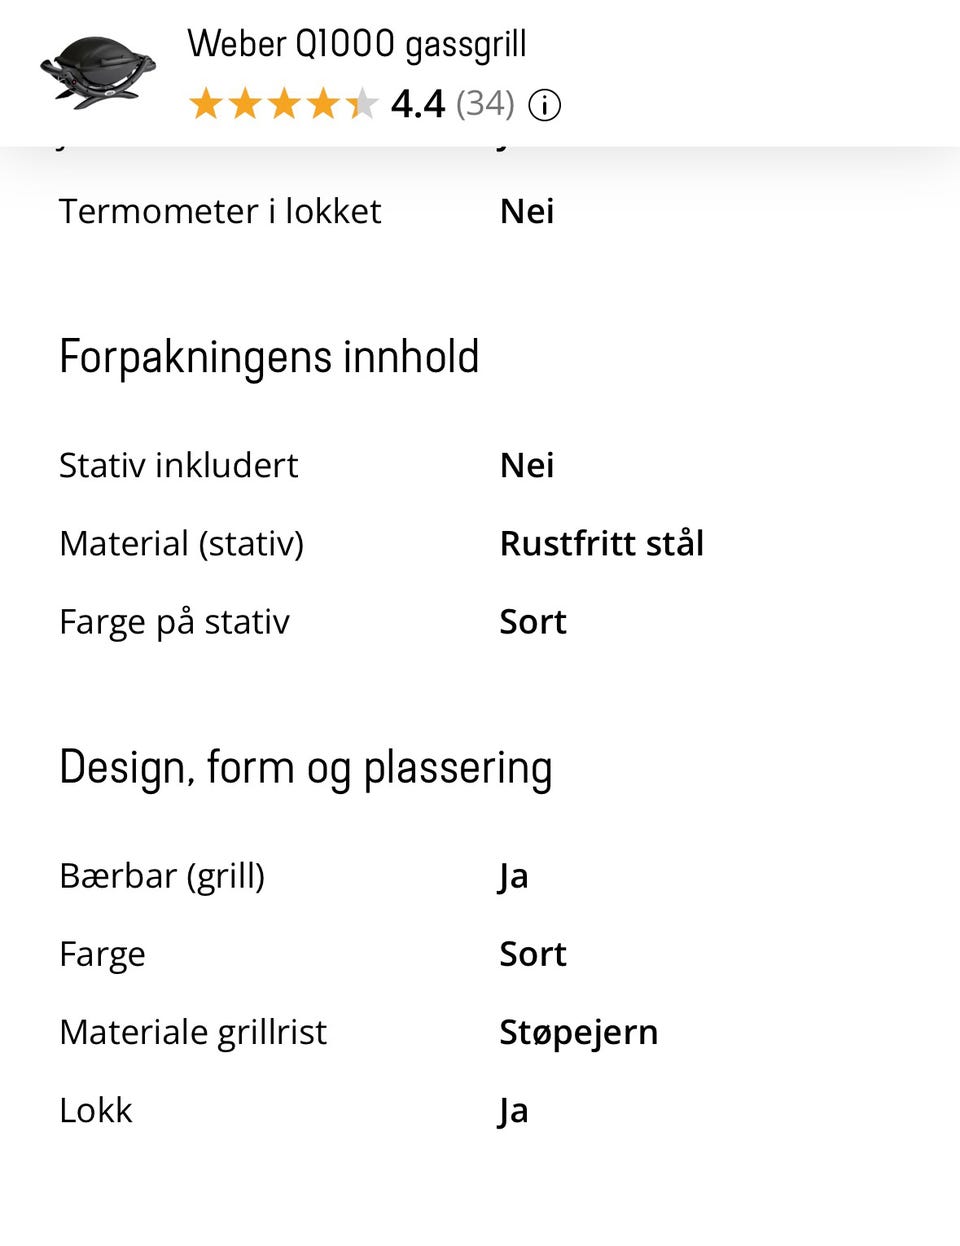Click the Bærbar (grill) label
This screenshot has height=1246, width=960.
(162, 876)
